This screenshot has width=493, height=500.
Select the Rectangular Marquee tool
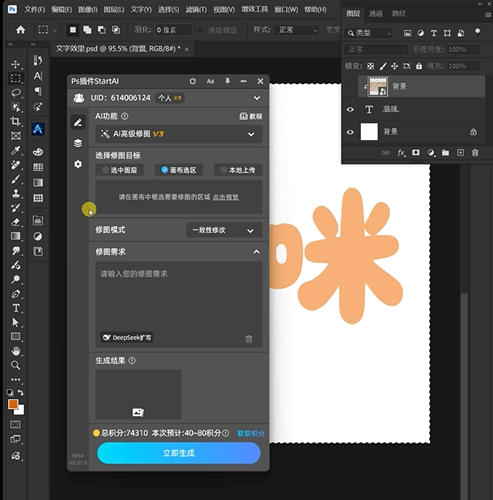pyautogui.click(x=16, y=78)
